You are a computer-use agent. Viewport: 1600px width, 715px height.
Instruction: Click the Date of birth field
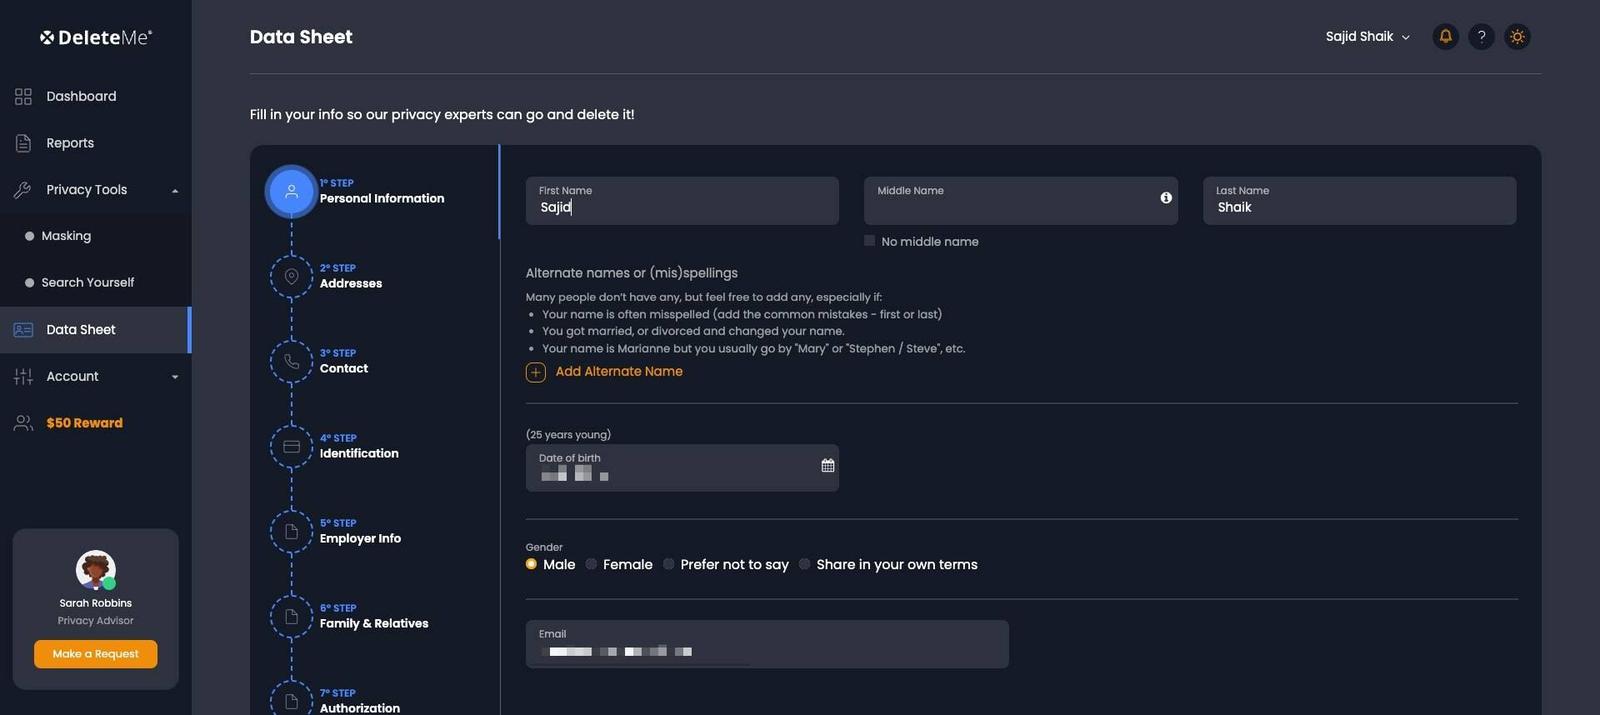click(682, 468)
